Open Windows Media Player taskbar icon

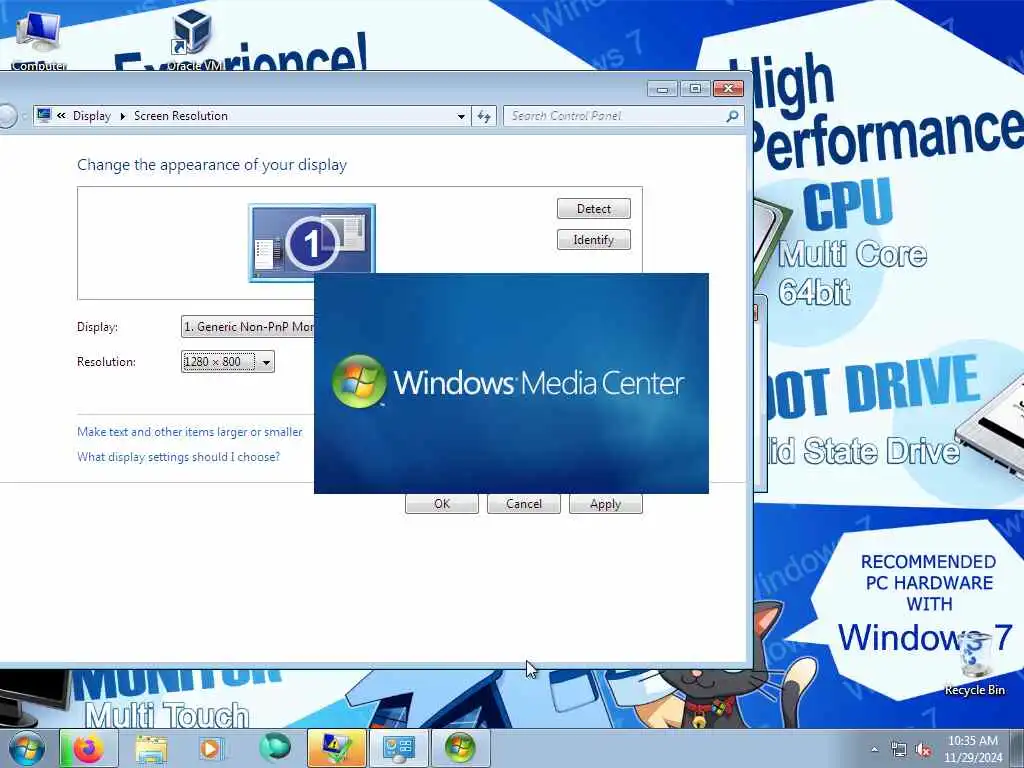[x=211, y=748]
